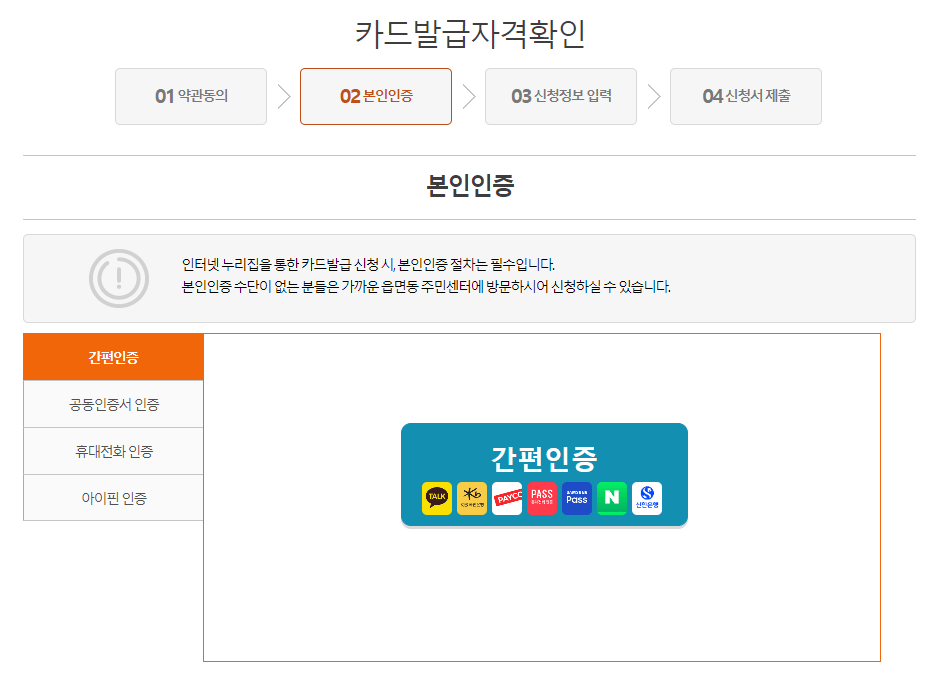Switch to 아이핀 인증

pyautogui.click(x=113, y=497)
